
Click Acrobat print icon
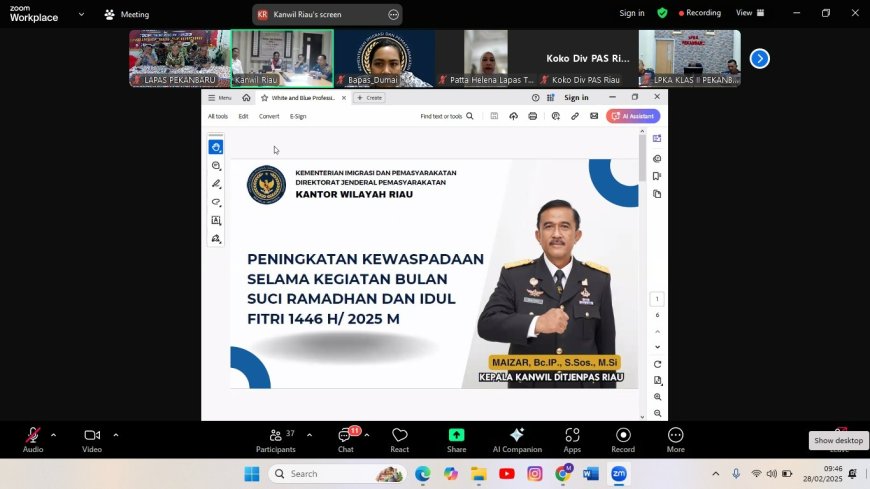pyautogui.click(x=533, y=116)
